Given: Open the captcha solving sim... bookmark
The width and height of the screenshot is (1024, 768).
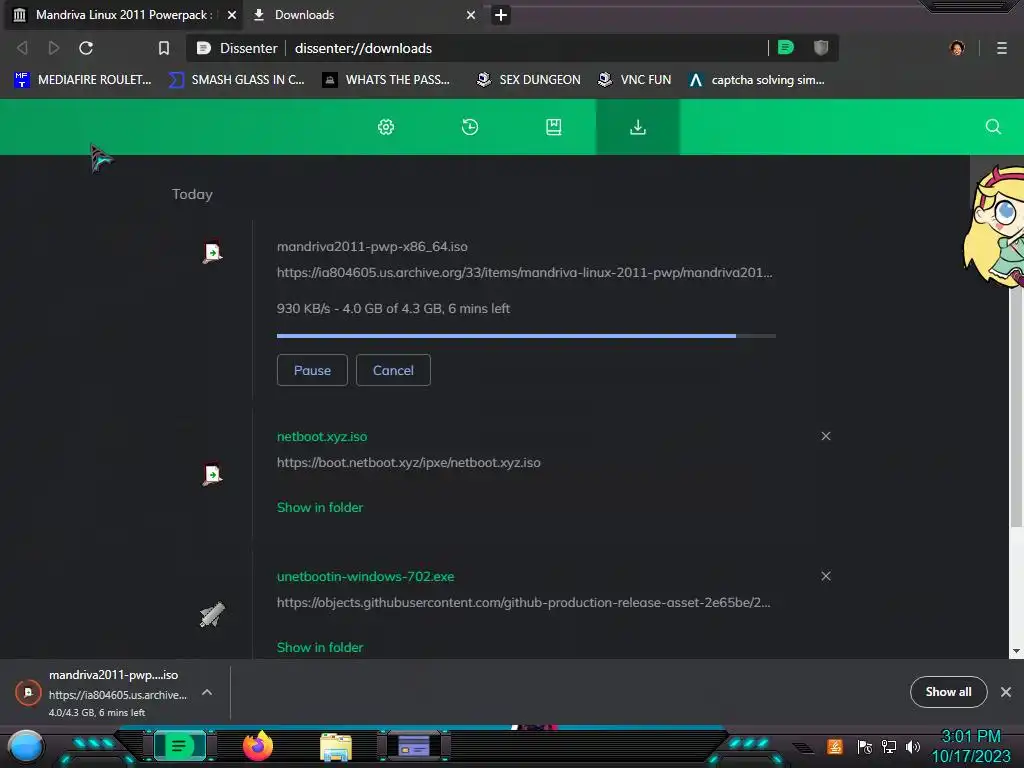Looking at the screenshot, I should coord(757,80).
